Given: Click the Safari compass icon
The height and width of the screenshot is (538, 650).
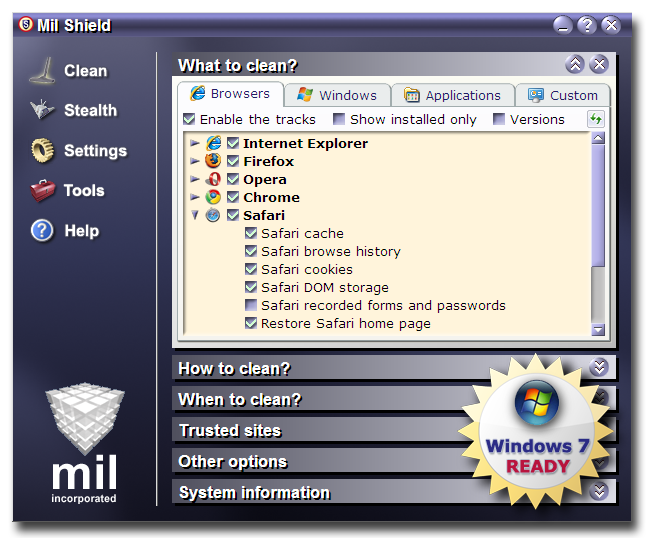Looking at the screenshot, I should pyautogui.click(x=213, y=215).
